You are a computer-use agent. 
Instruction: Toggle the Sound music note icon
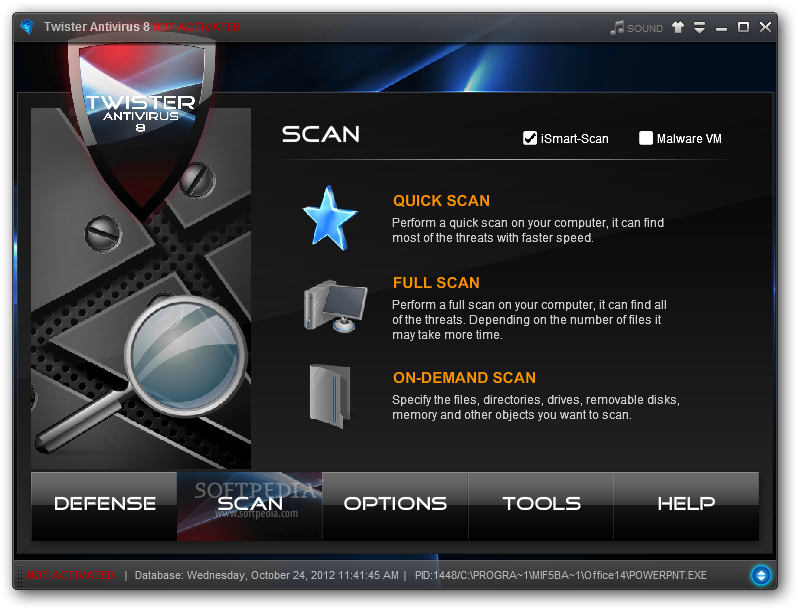(x=617, y=27)
